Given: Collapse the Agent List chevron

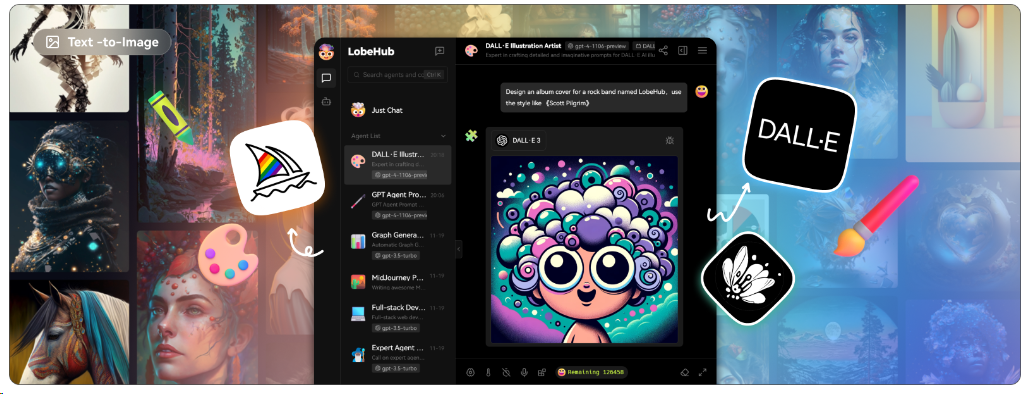Looking at the screenshot, I should pos(443,136).
